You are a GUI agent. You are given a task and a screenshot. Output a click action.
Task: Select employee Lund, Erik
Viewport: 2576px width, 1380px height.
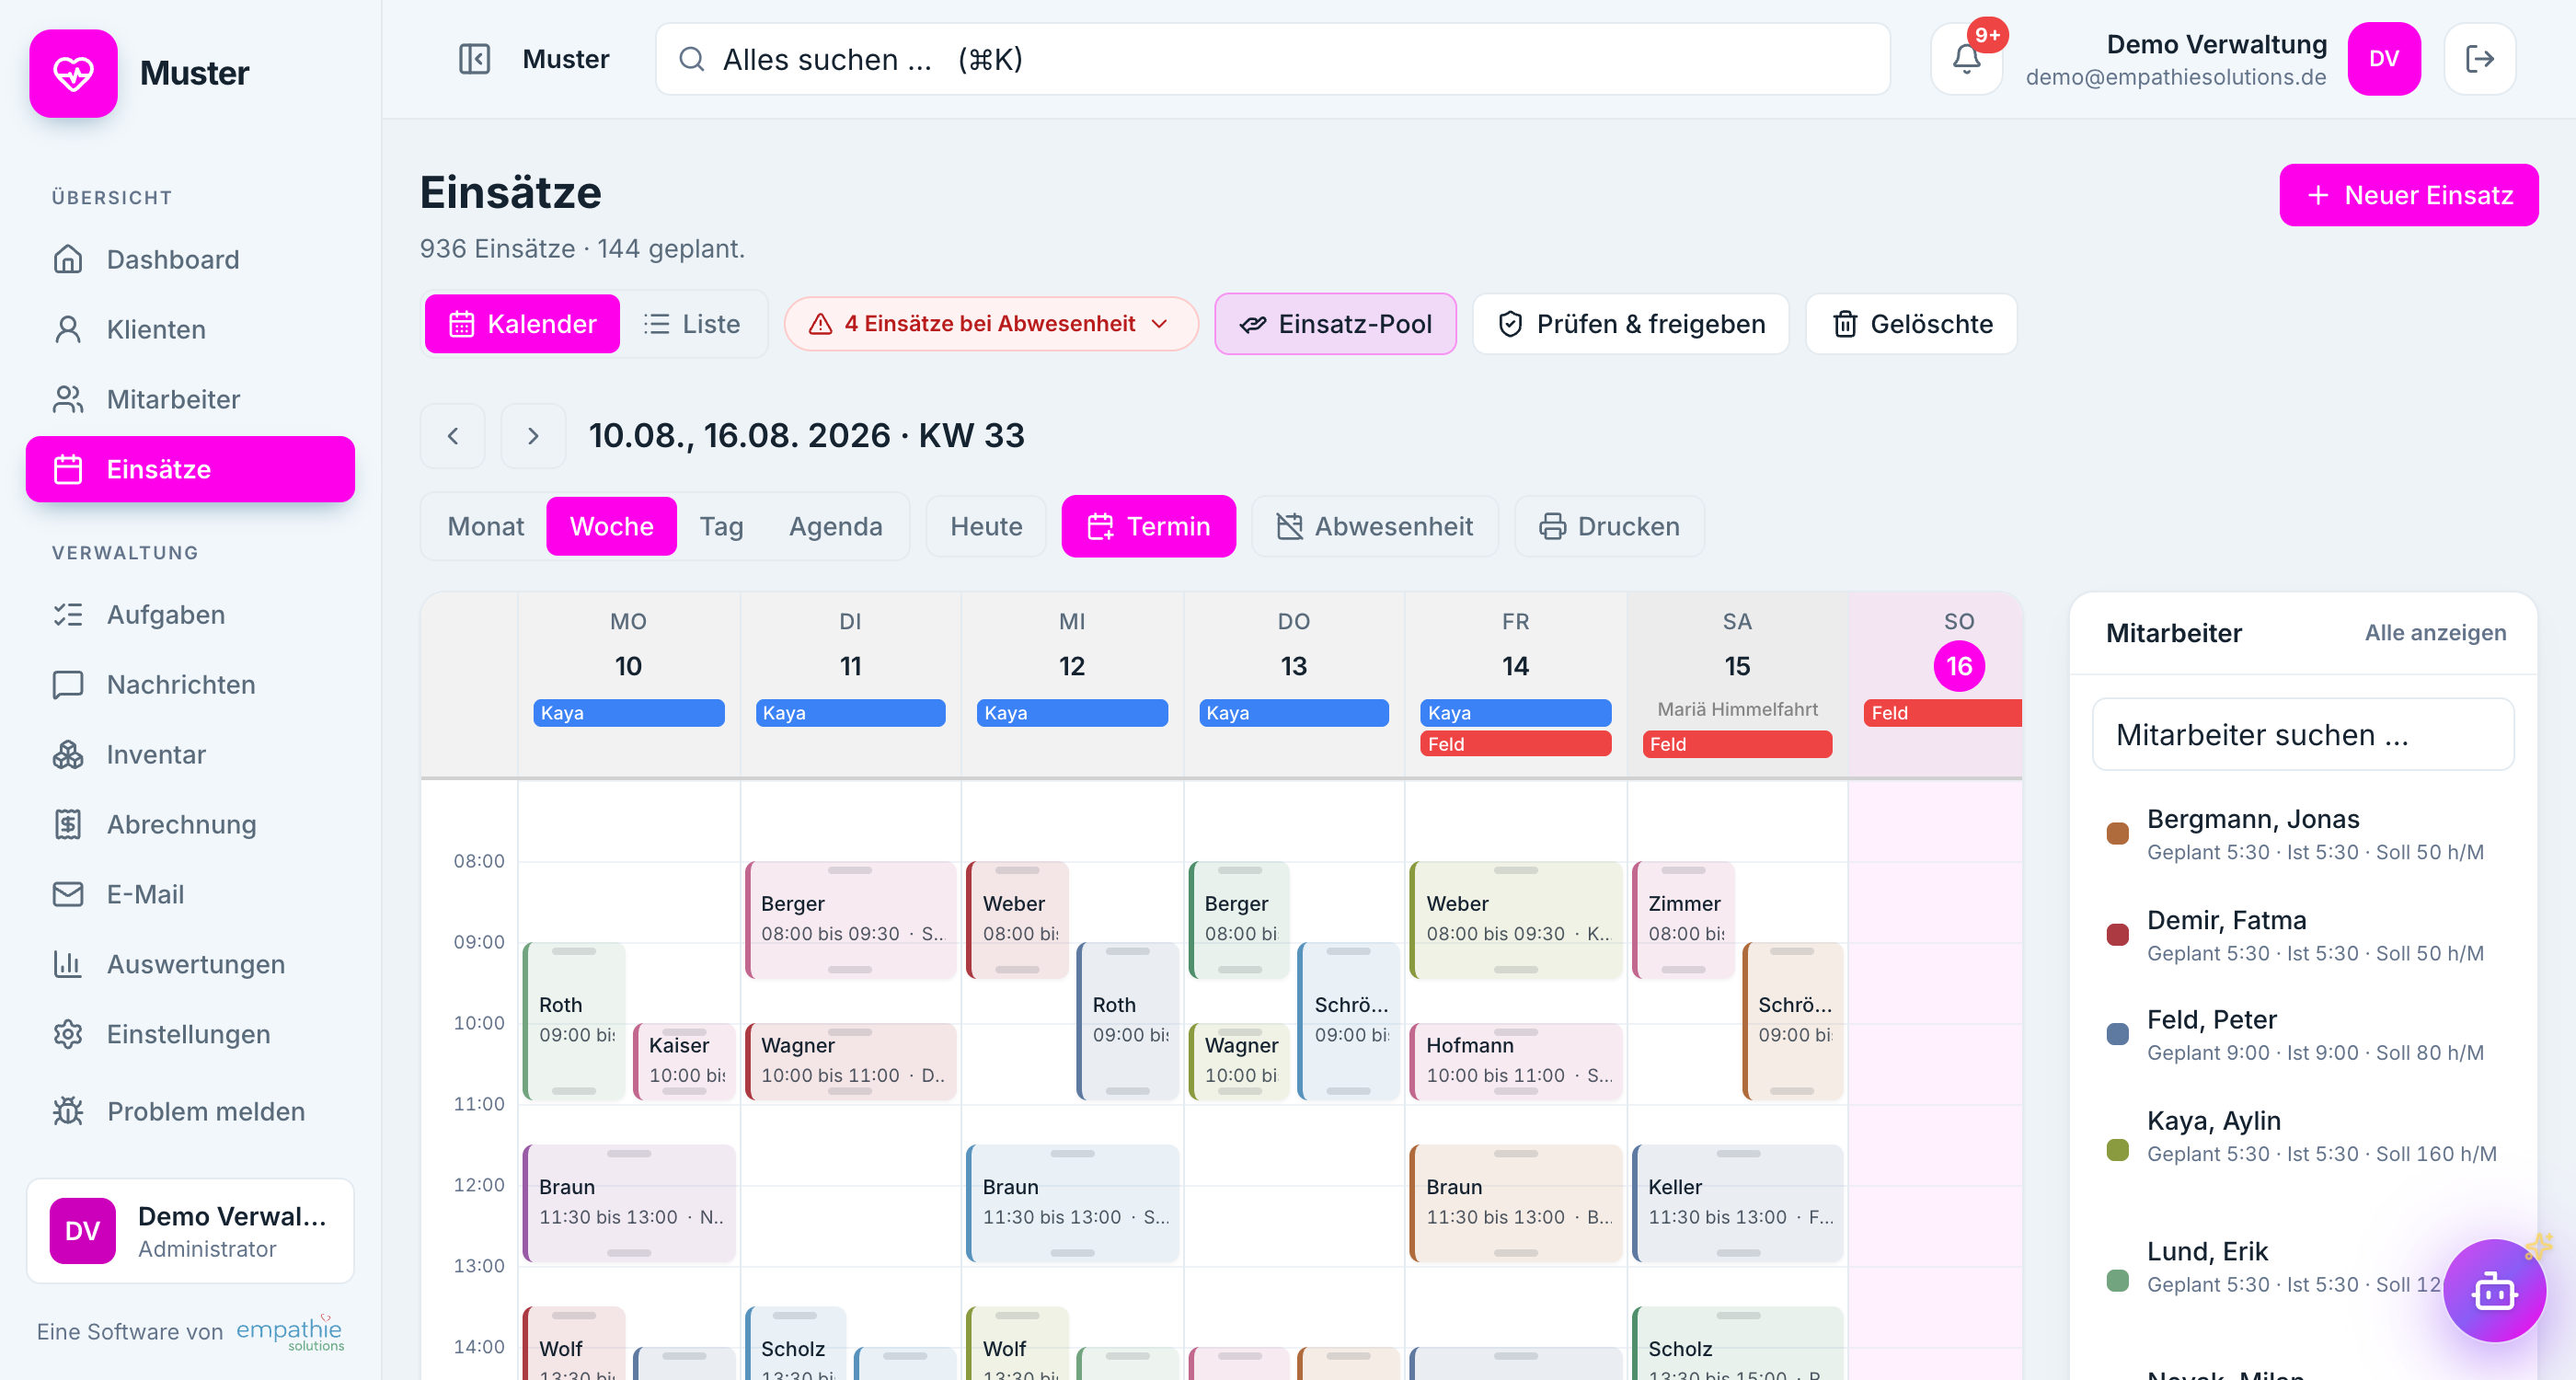point(2302,1266)
